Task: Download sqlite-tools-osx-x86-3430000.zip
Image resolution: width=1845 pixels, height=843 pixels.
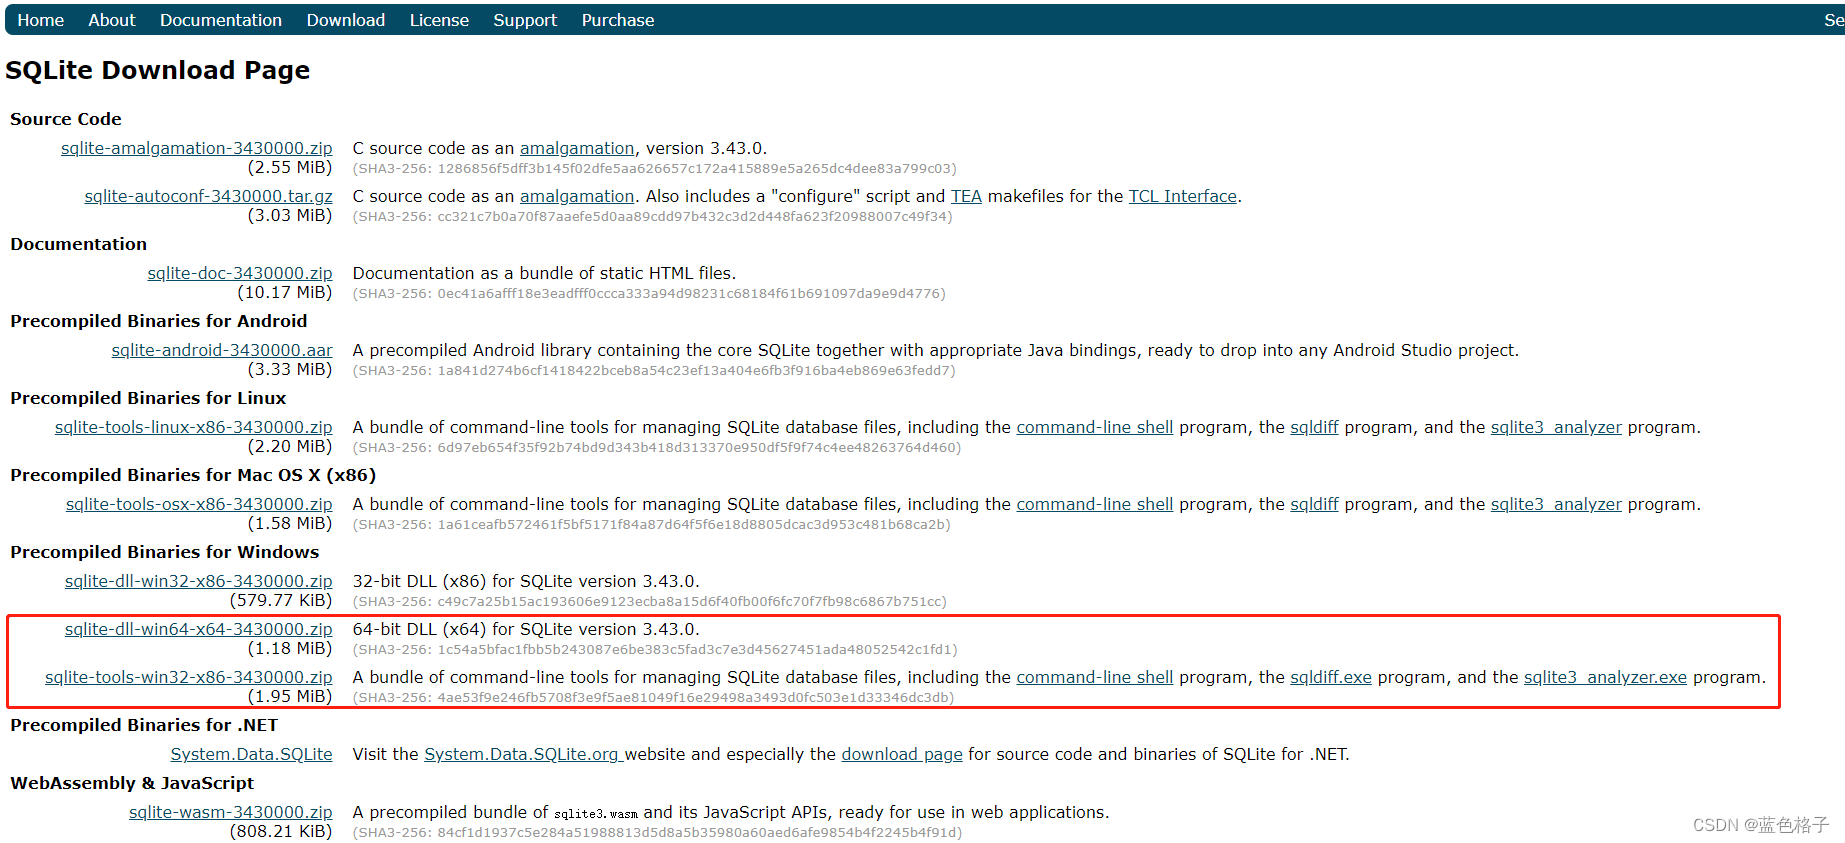Action: (x=199, y=504)
